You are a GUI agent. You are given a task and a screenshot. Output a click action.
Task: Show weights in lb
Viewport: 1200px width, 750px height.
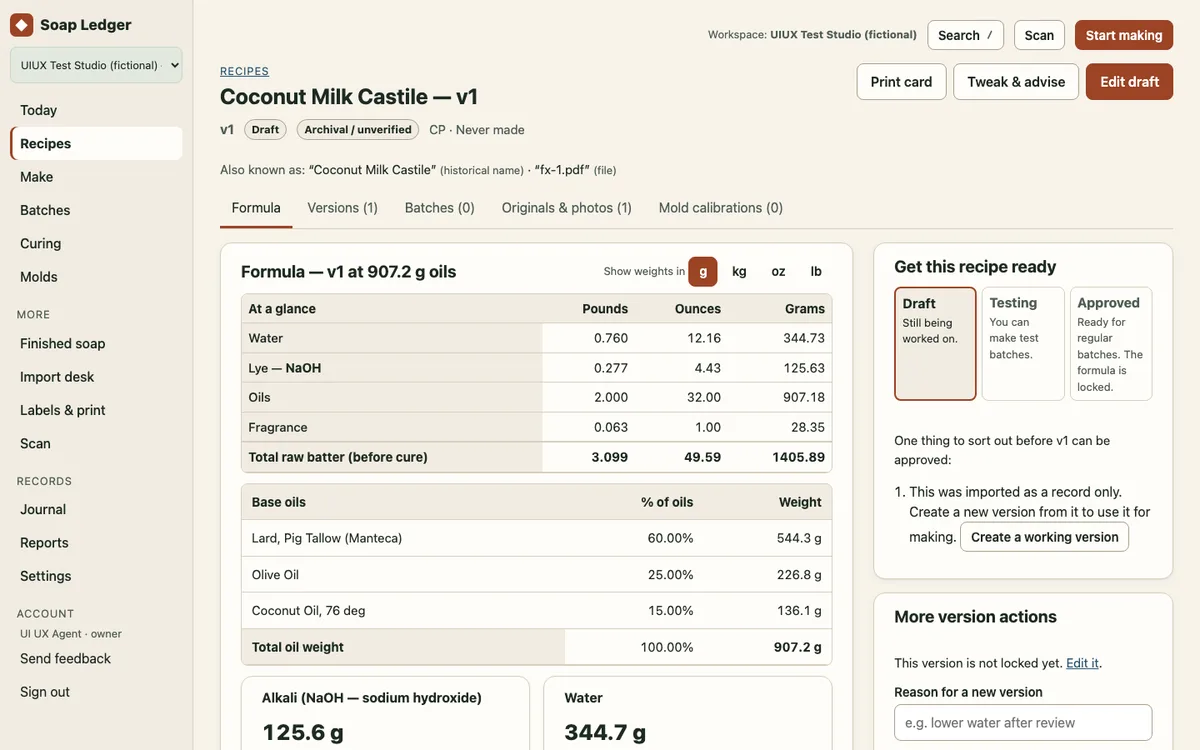click(816, 271)
